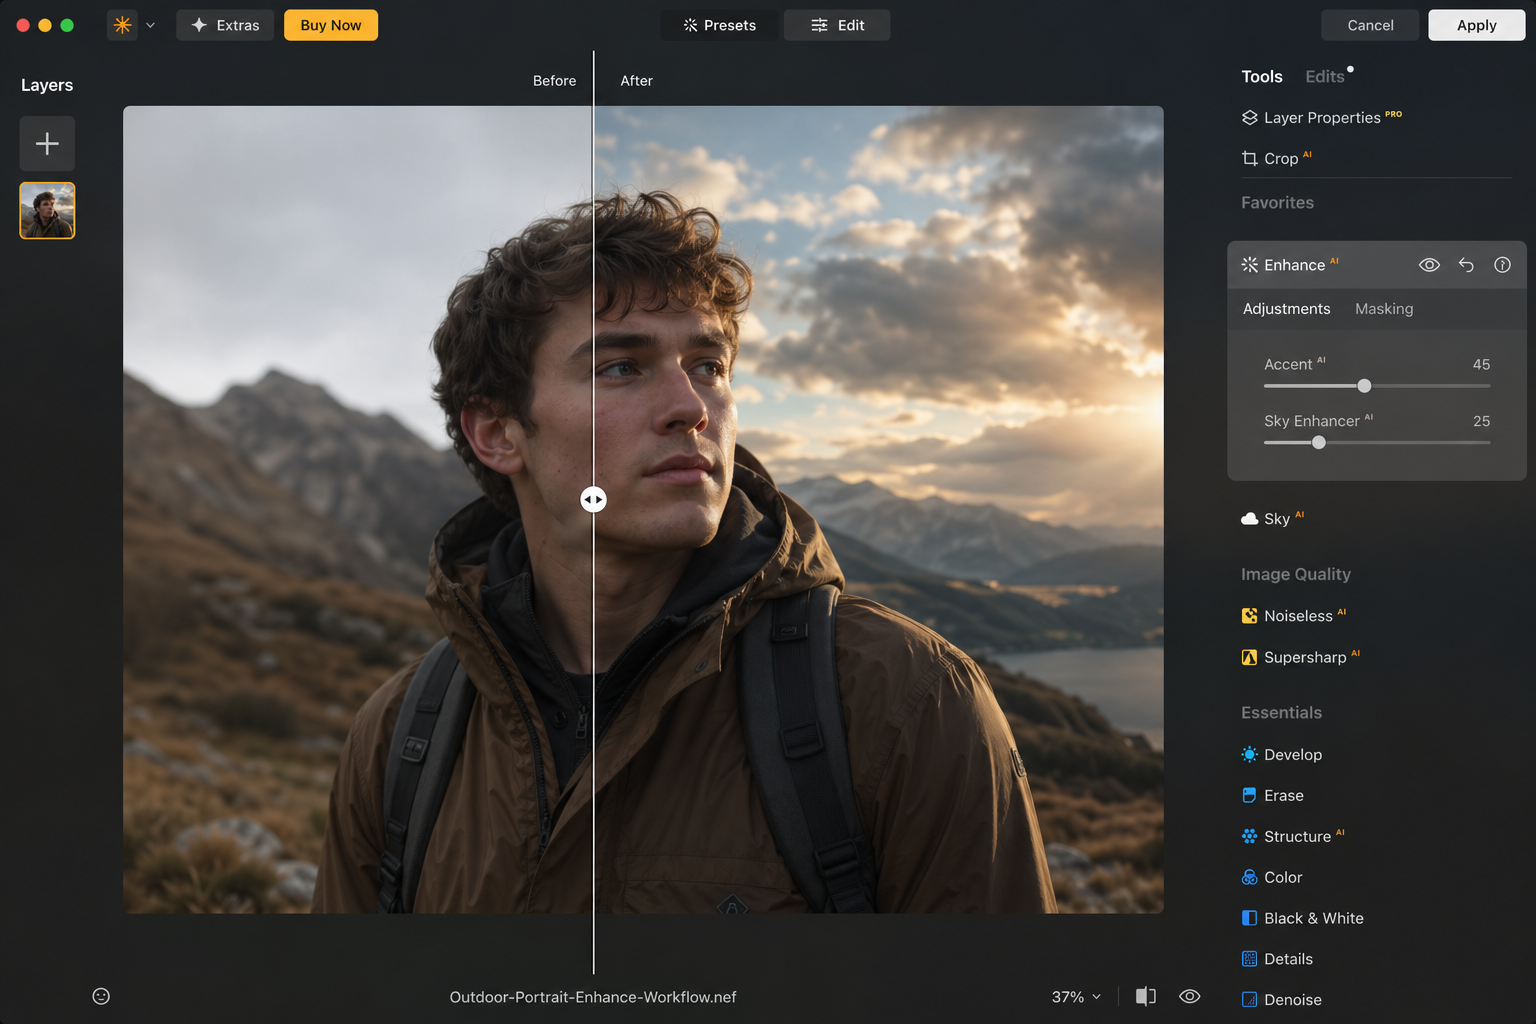Click the Buy Now button
1536x1024 pixels.
click(x=331, y=25)
